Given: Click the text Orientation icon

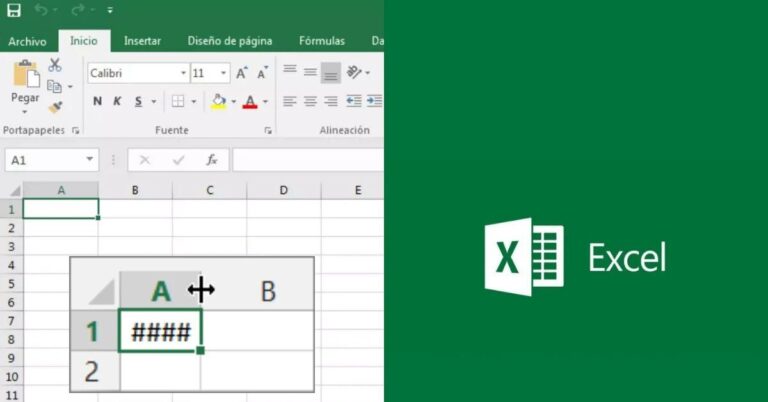Looking at the screenshot, I should click(x=354, y=72).
